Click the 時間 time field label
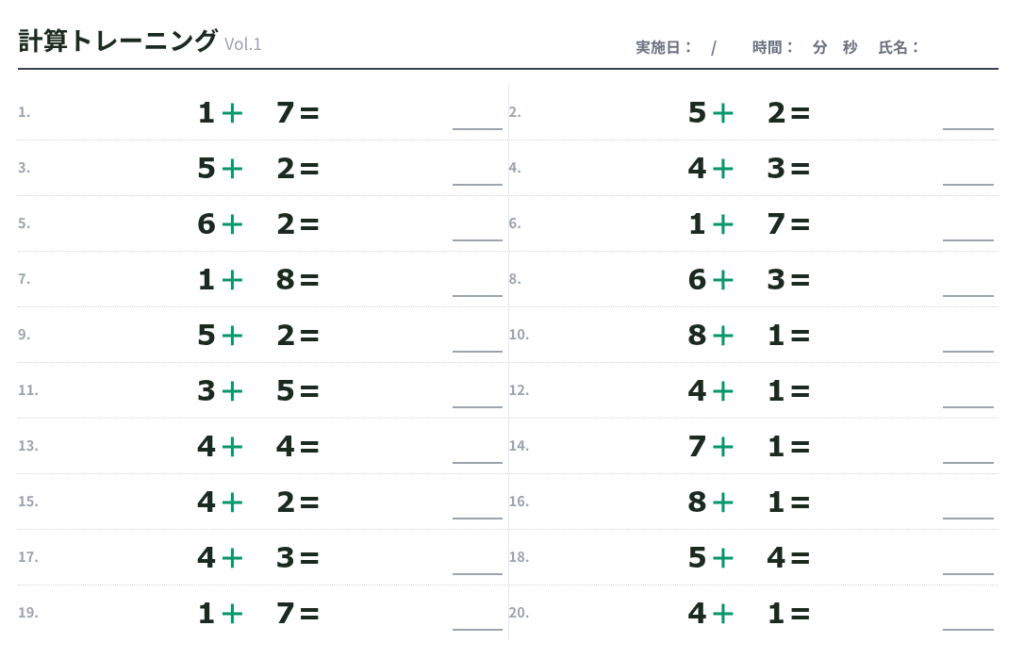 point(774,47)
